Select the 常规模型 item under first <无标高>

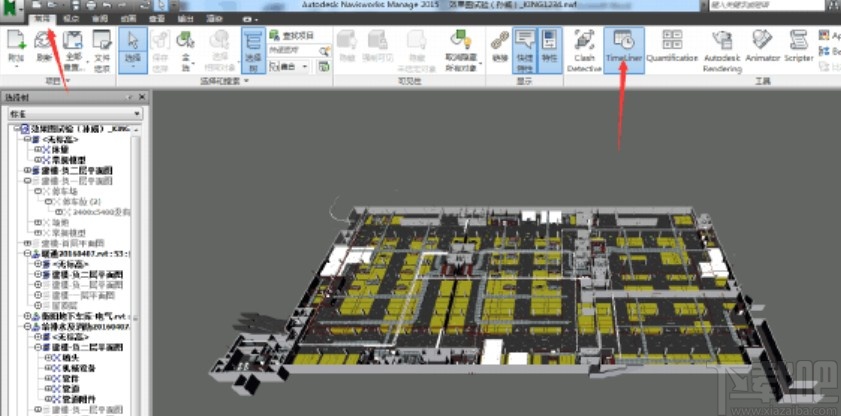coord(69,160)
